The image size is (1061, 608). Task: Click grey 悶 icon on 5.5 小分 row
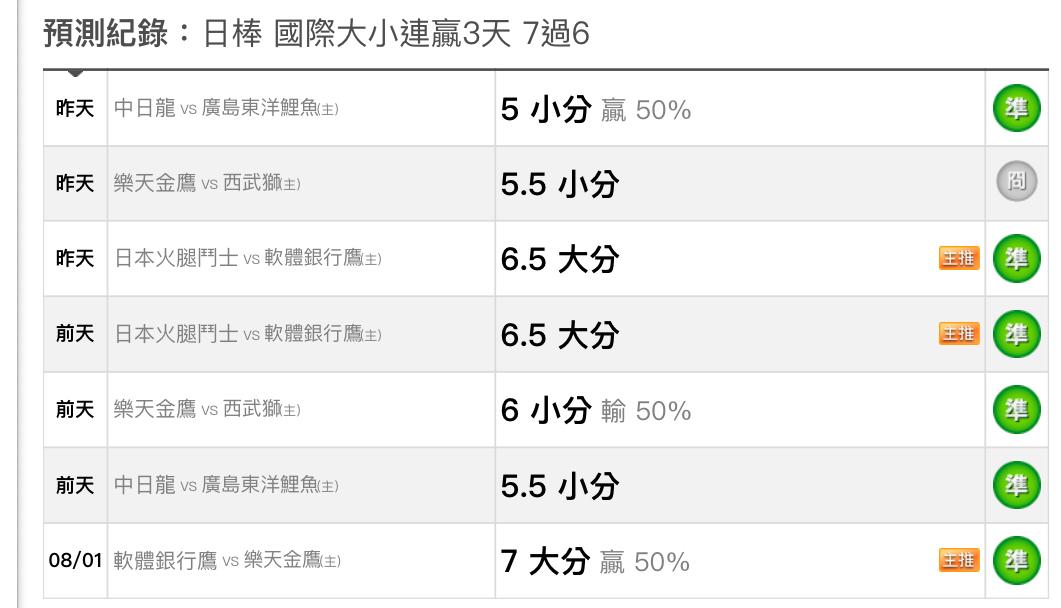(x=1016, y=181)
